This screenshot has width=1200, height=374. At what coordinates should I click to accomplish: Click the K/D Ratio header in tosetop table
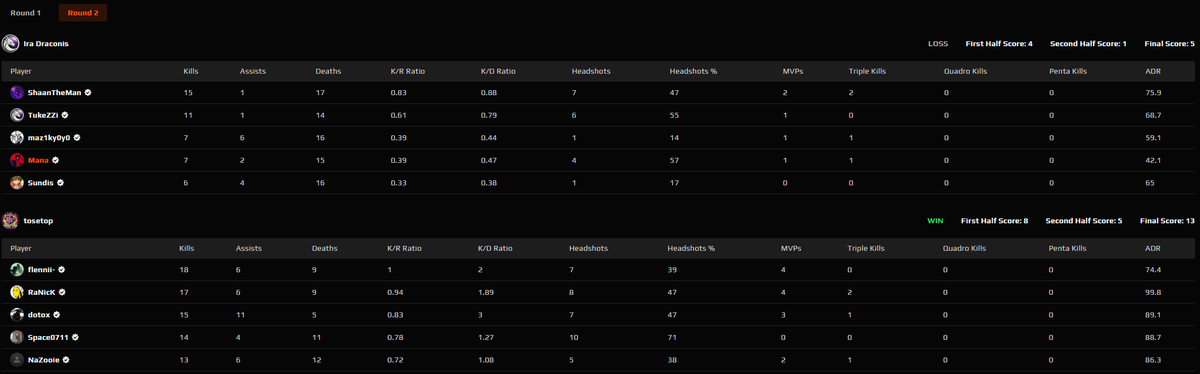495,247
